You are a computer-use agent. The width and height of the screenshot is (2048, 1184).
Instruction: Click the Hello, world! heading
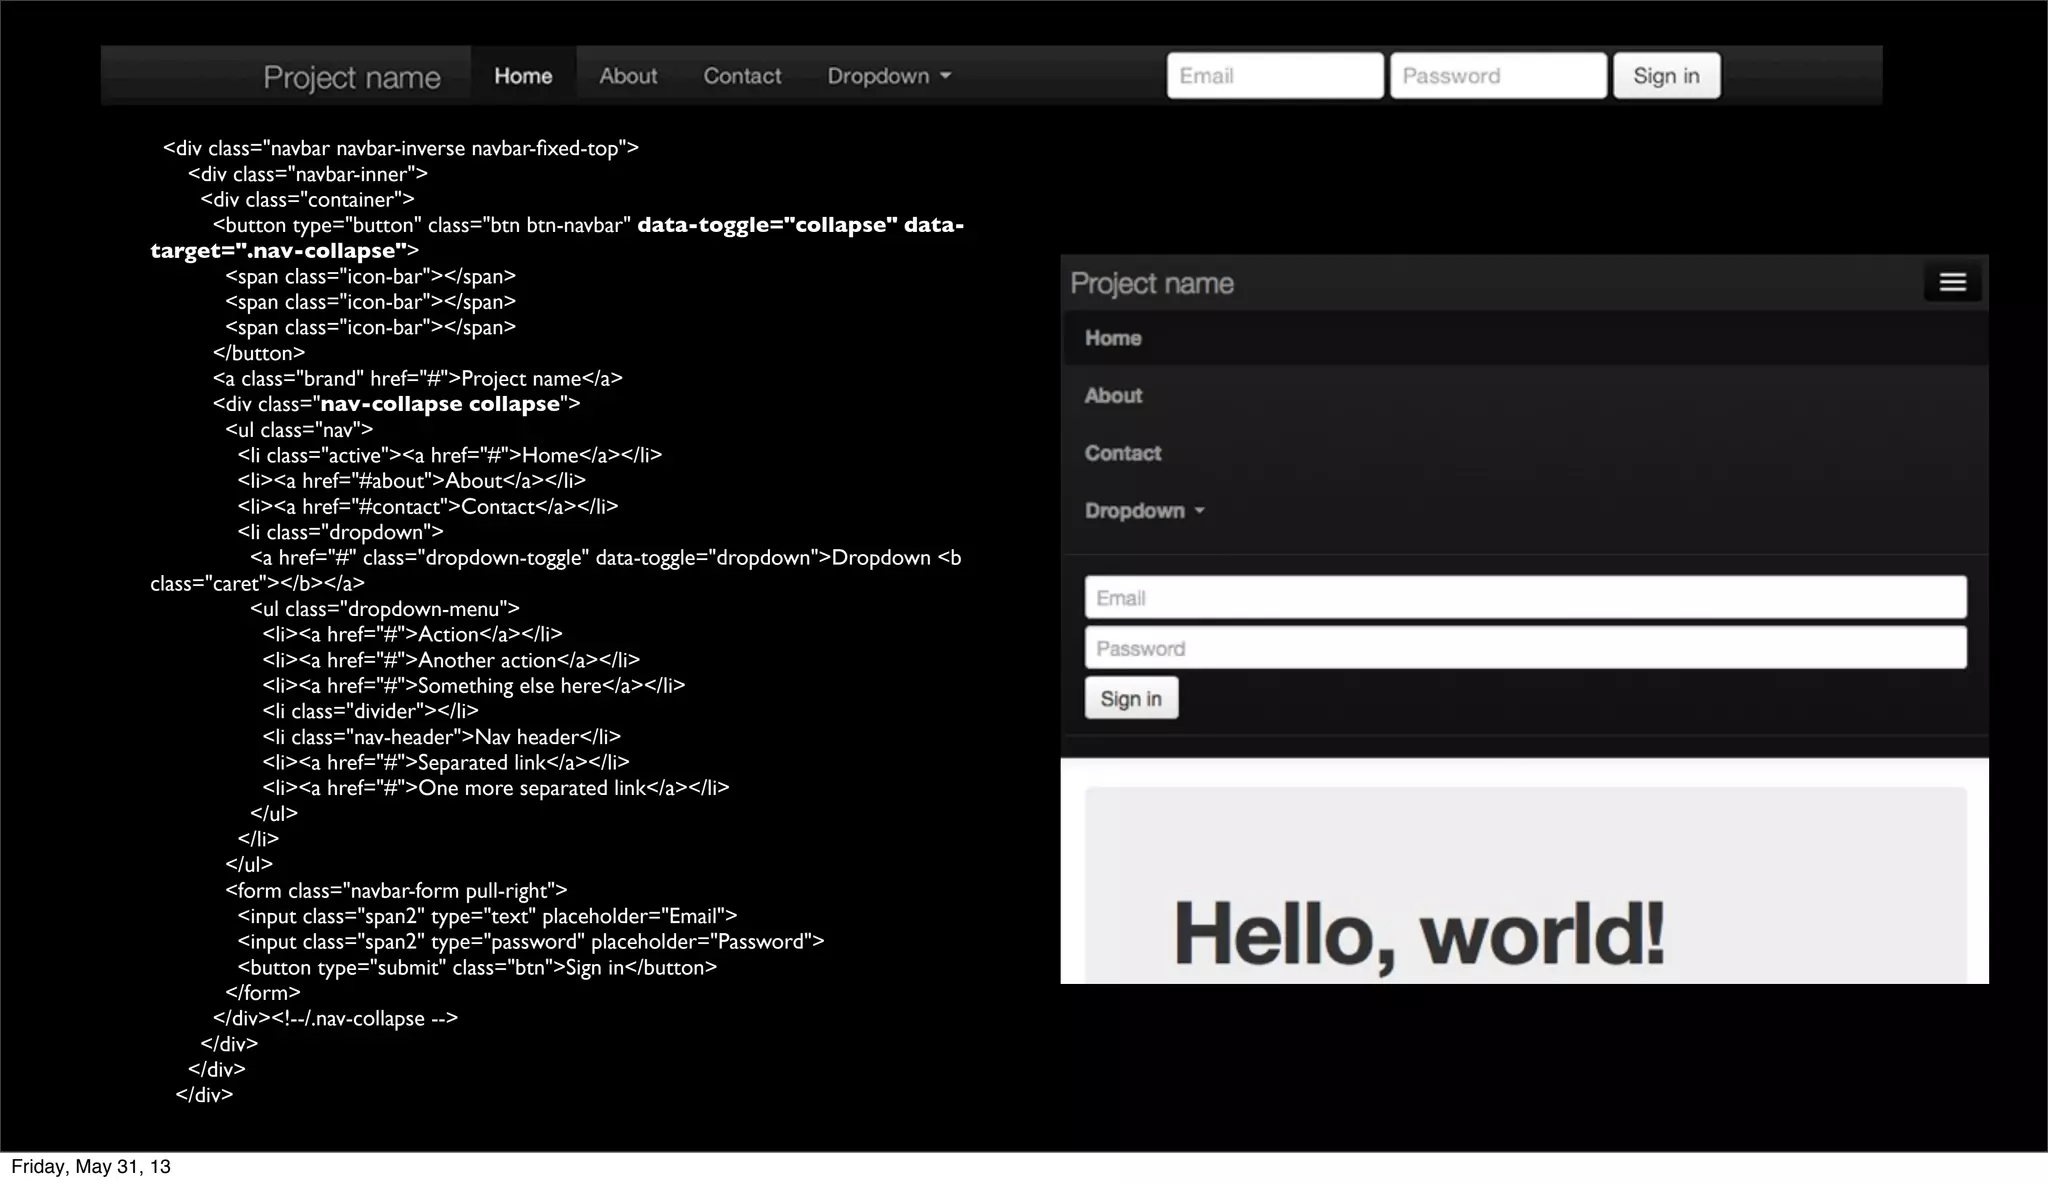click(1419, 933)
